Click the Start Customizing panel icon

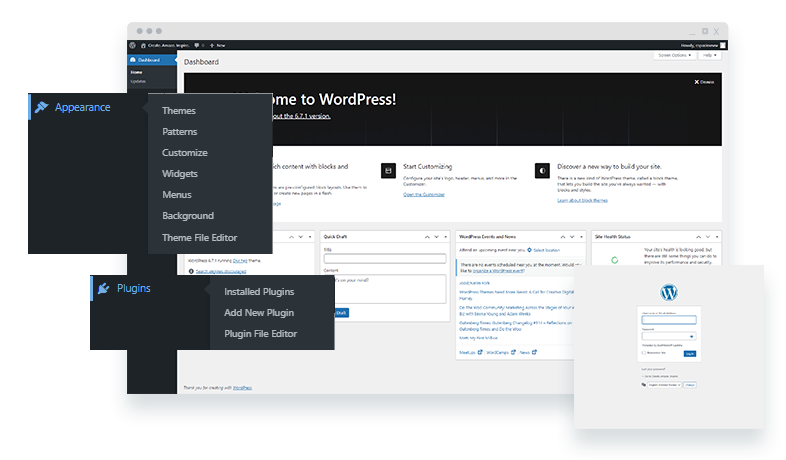coord(388,171)
